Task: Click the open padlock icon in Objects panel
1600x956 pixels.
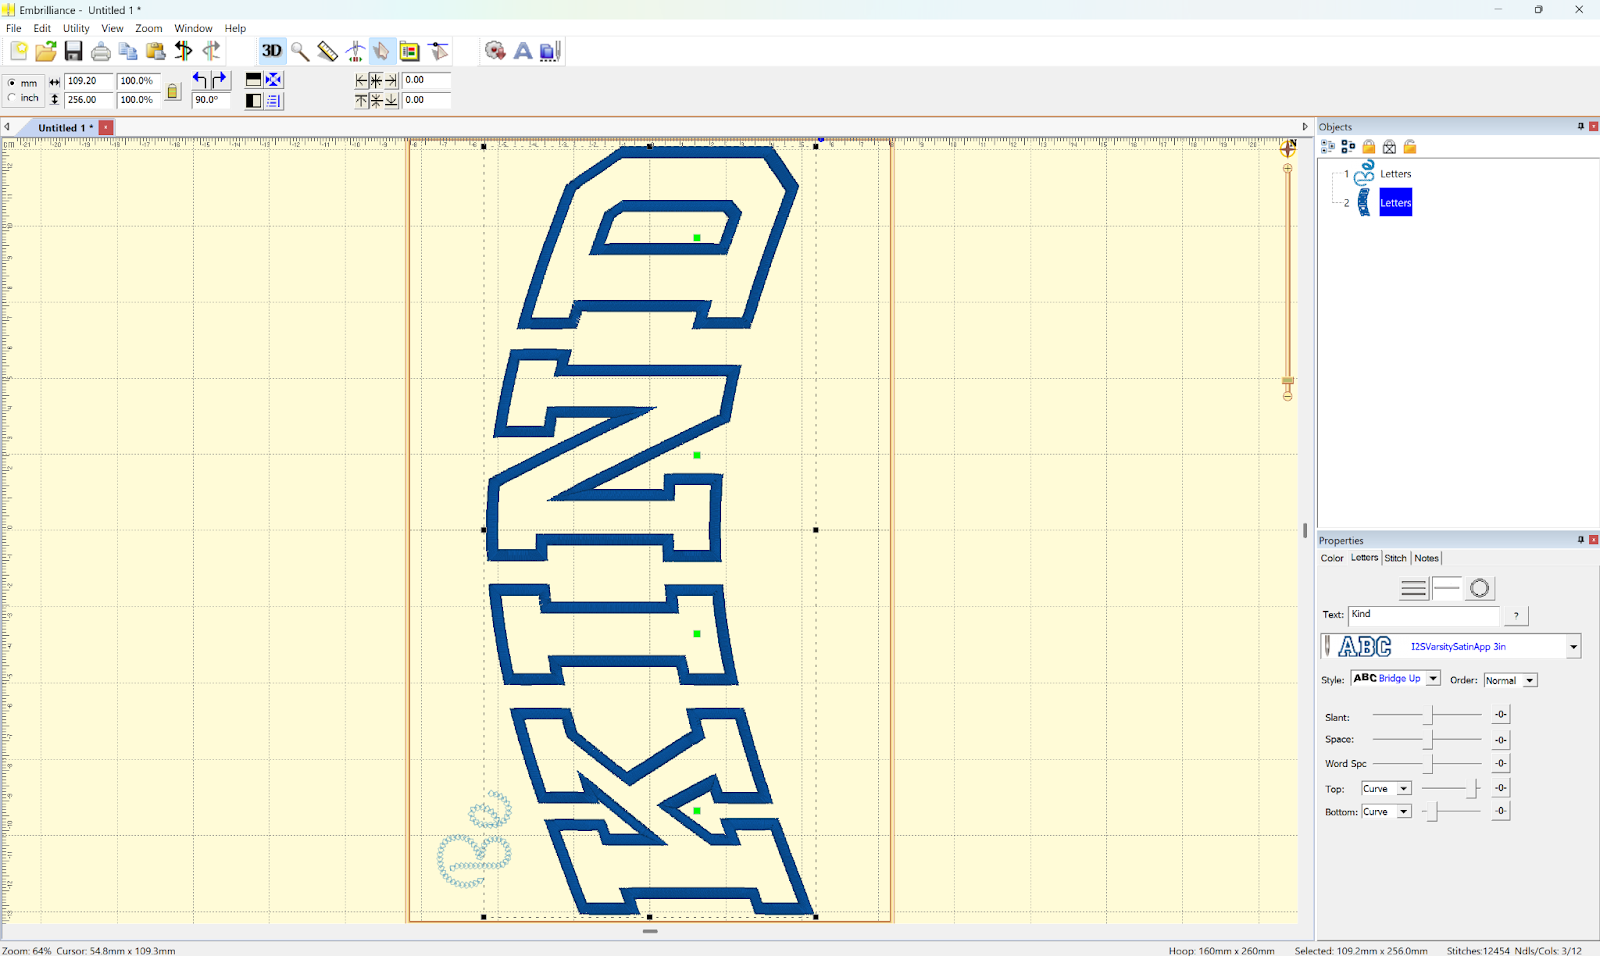Action: click(x=1410, y=147)
